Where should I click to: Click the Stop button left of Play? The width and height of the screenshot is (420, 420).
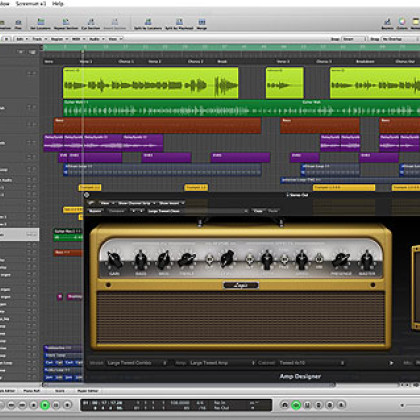click(34, 405)
